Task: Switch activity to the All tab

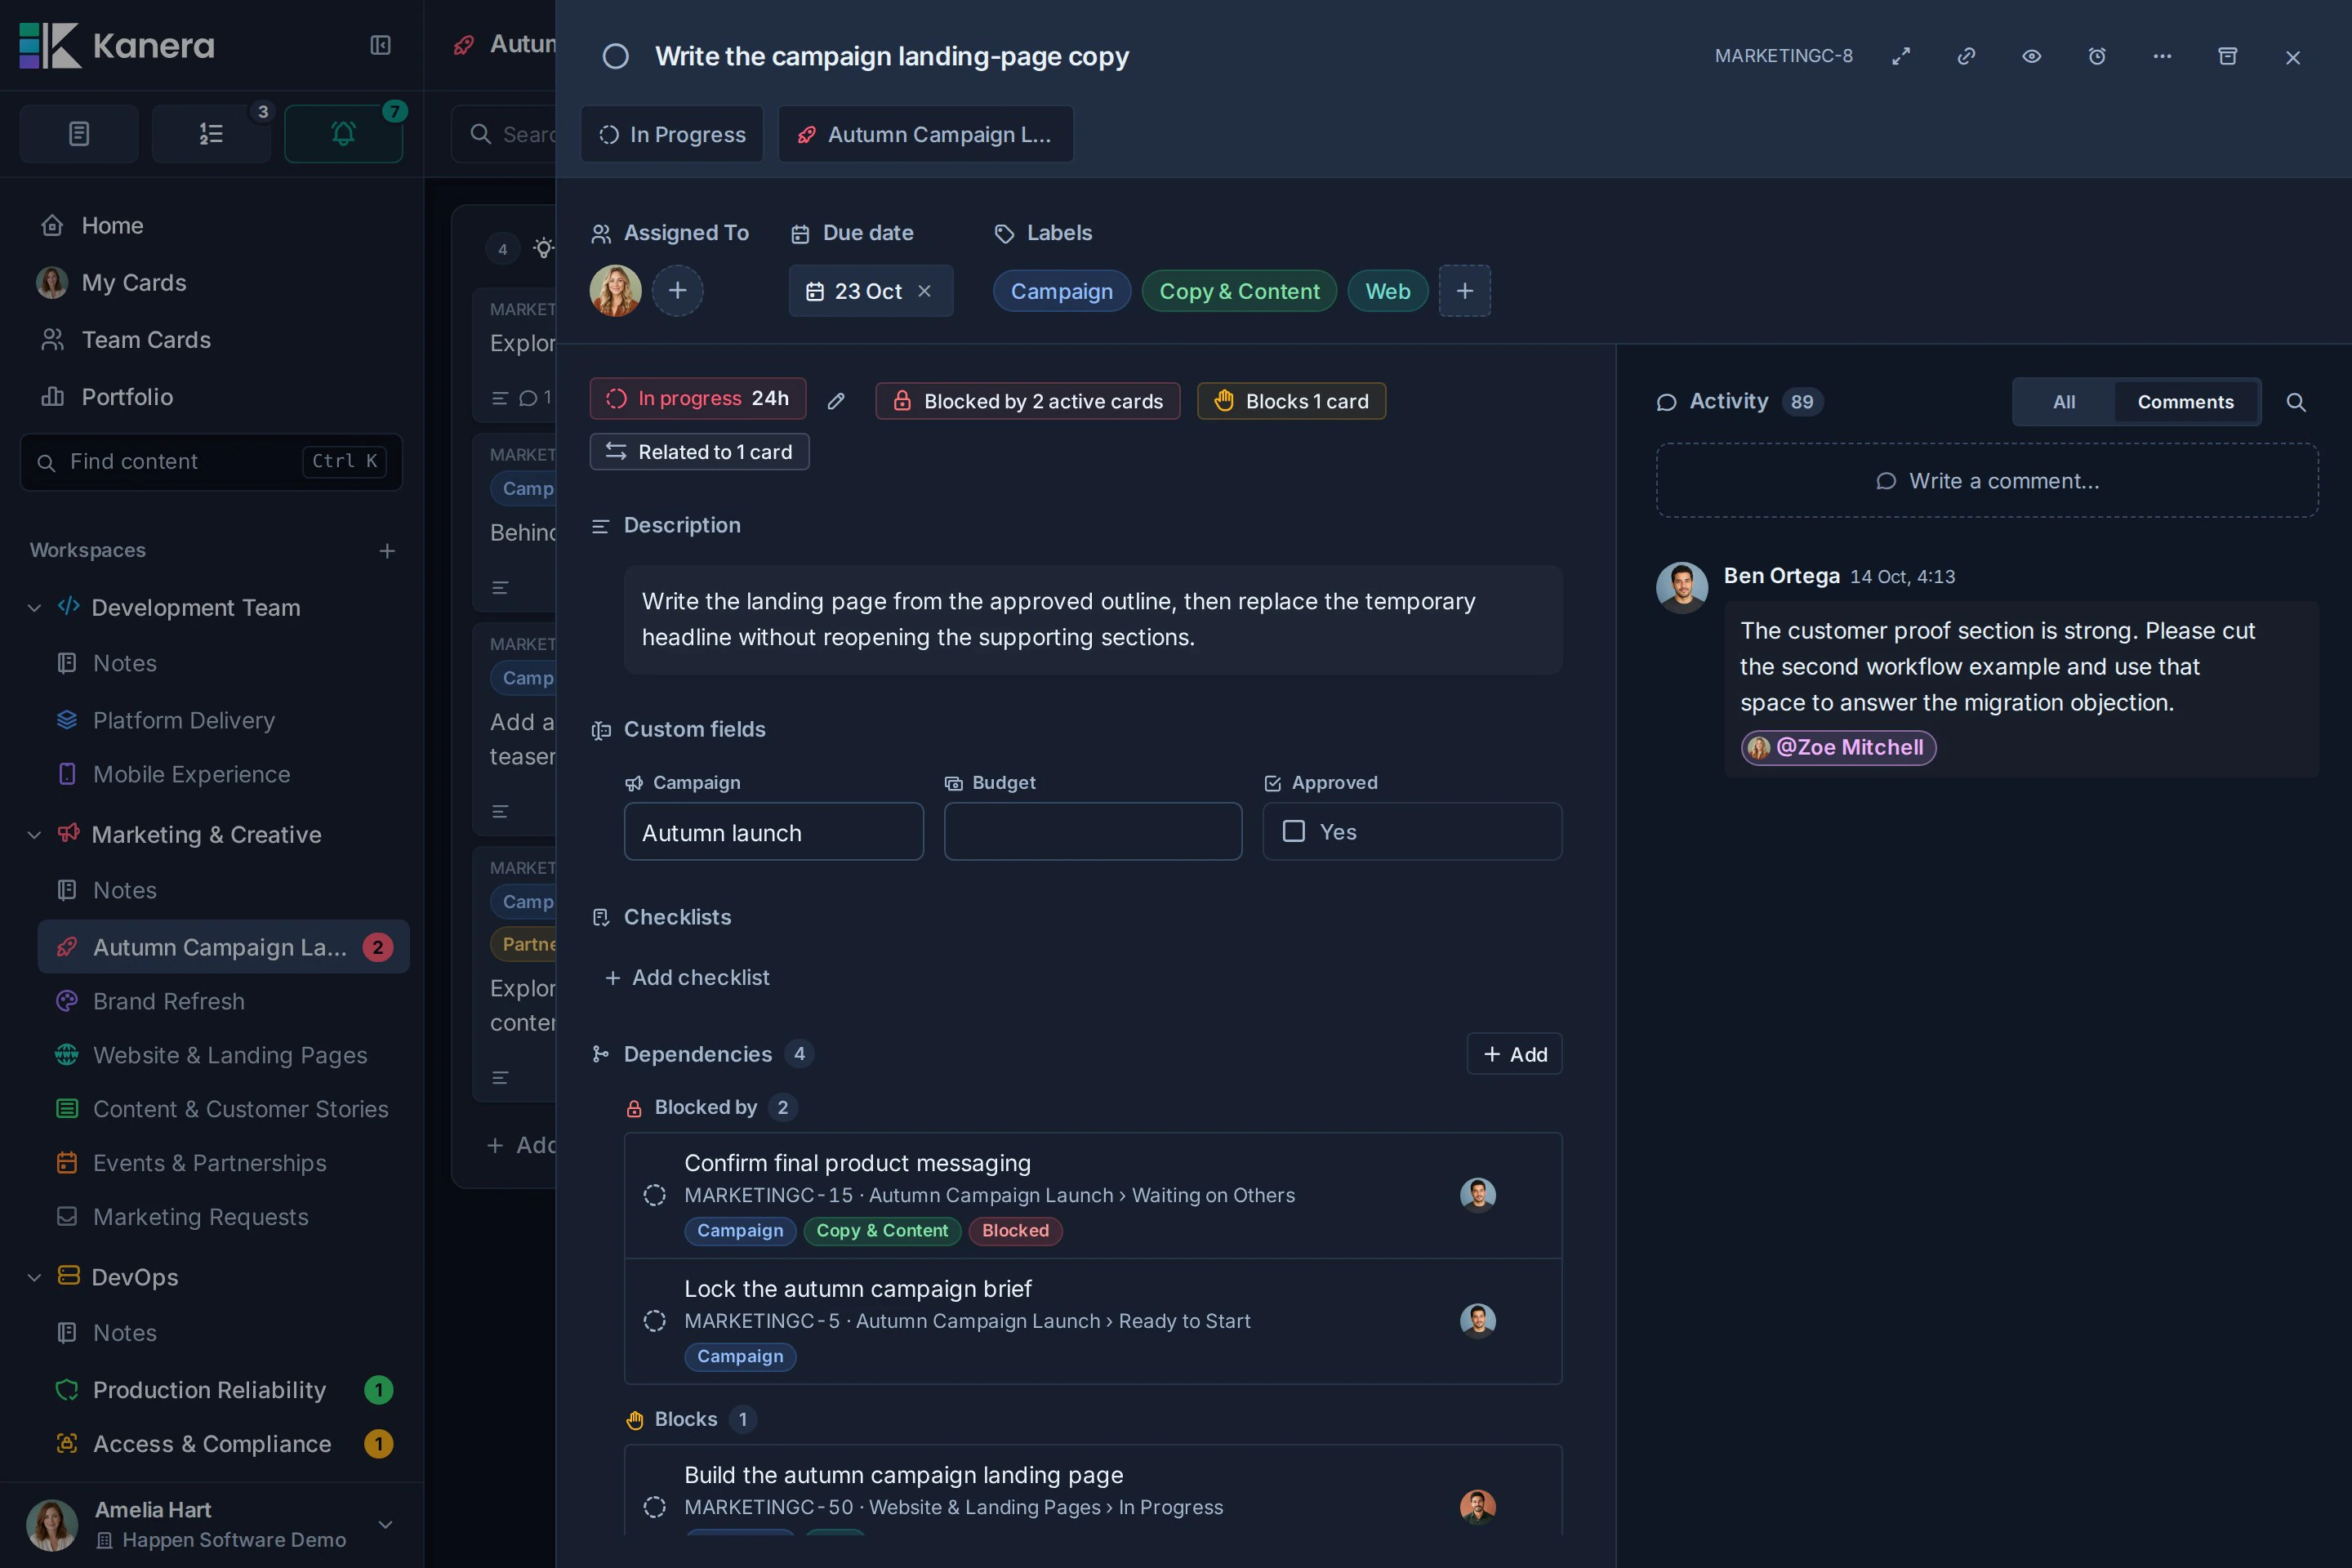Action: [x=2064, y=402]
